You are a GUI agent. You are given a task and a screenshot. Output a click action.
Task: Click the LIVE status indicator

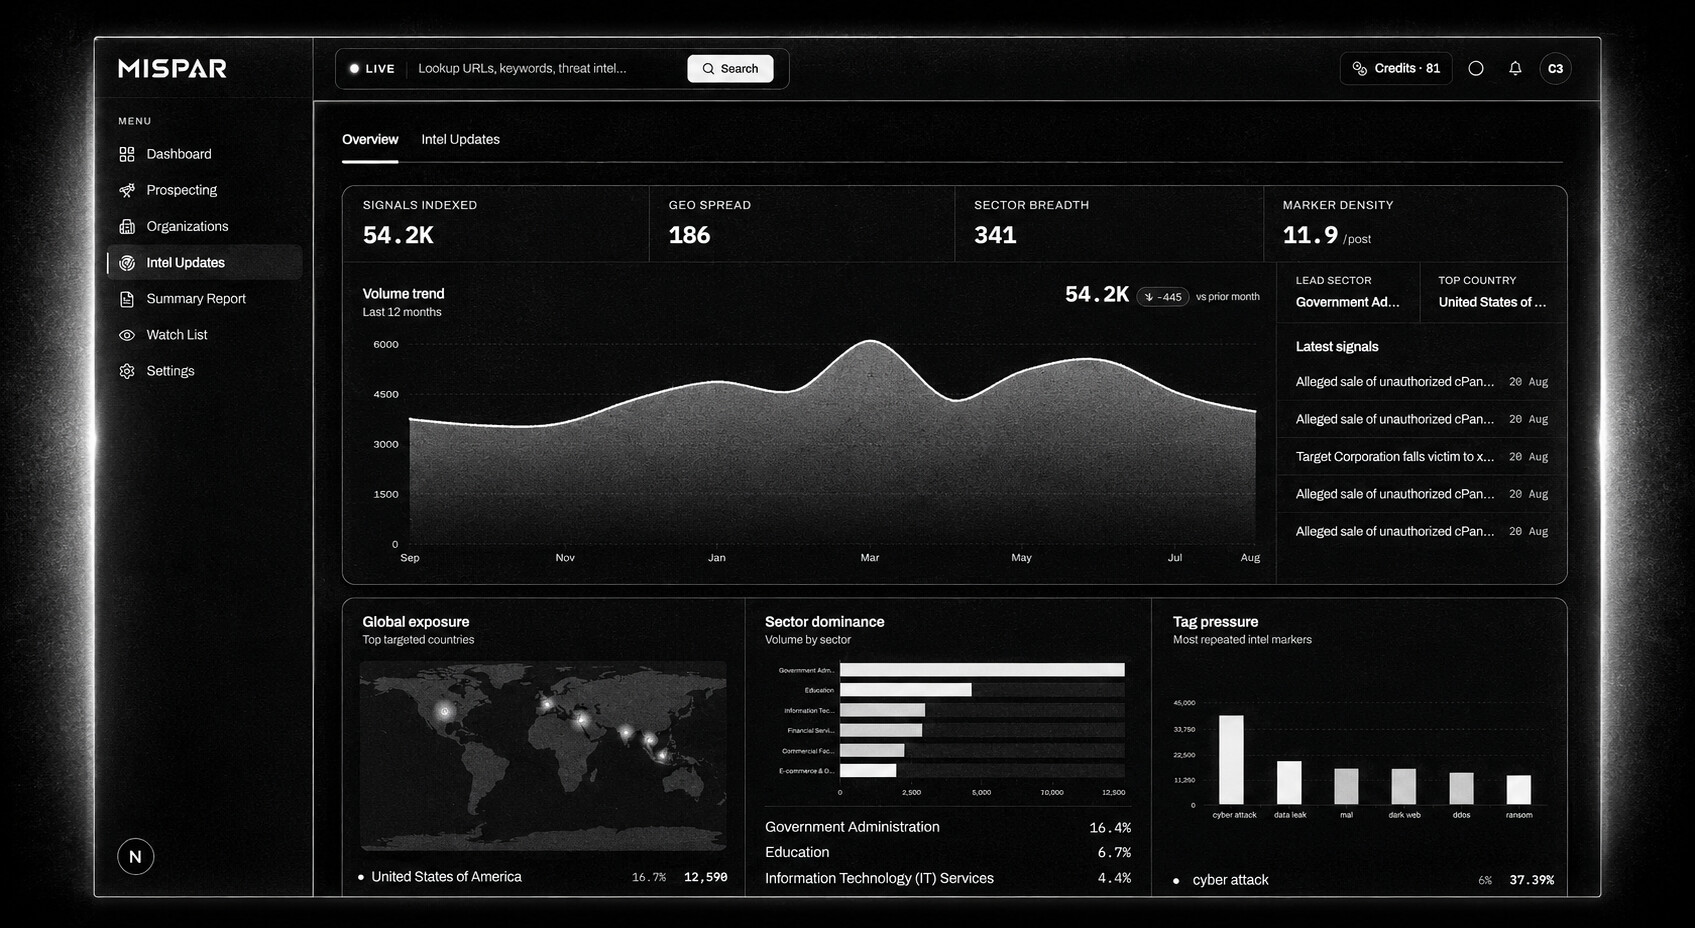coord(372,68)
